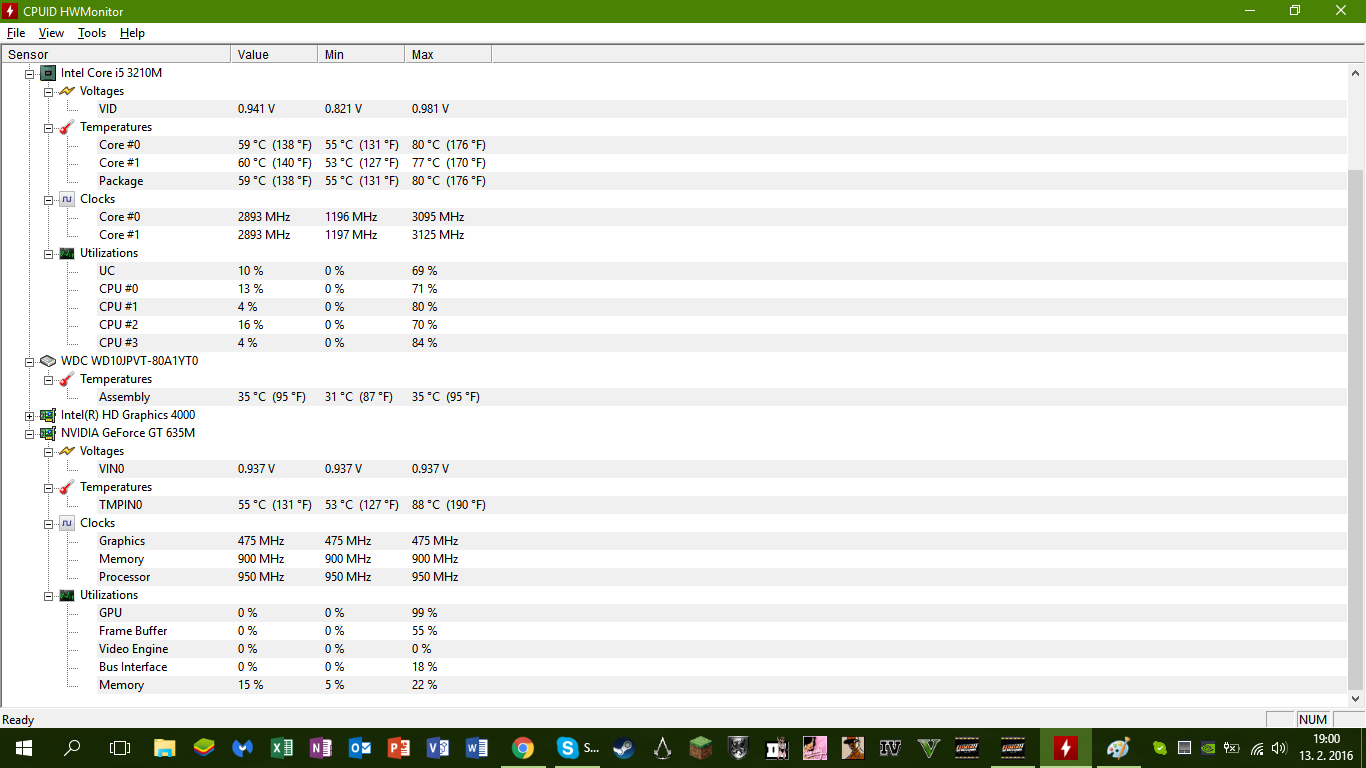Open the File menu
Screen dimensions: 1366x768
[16, 33]
